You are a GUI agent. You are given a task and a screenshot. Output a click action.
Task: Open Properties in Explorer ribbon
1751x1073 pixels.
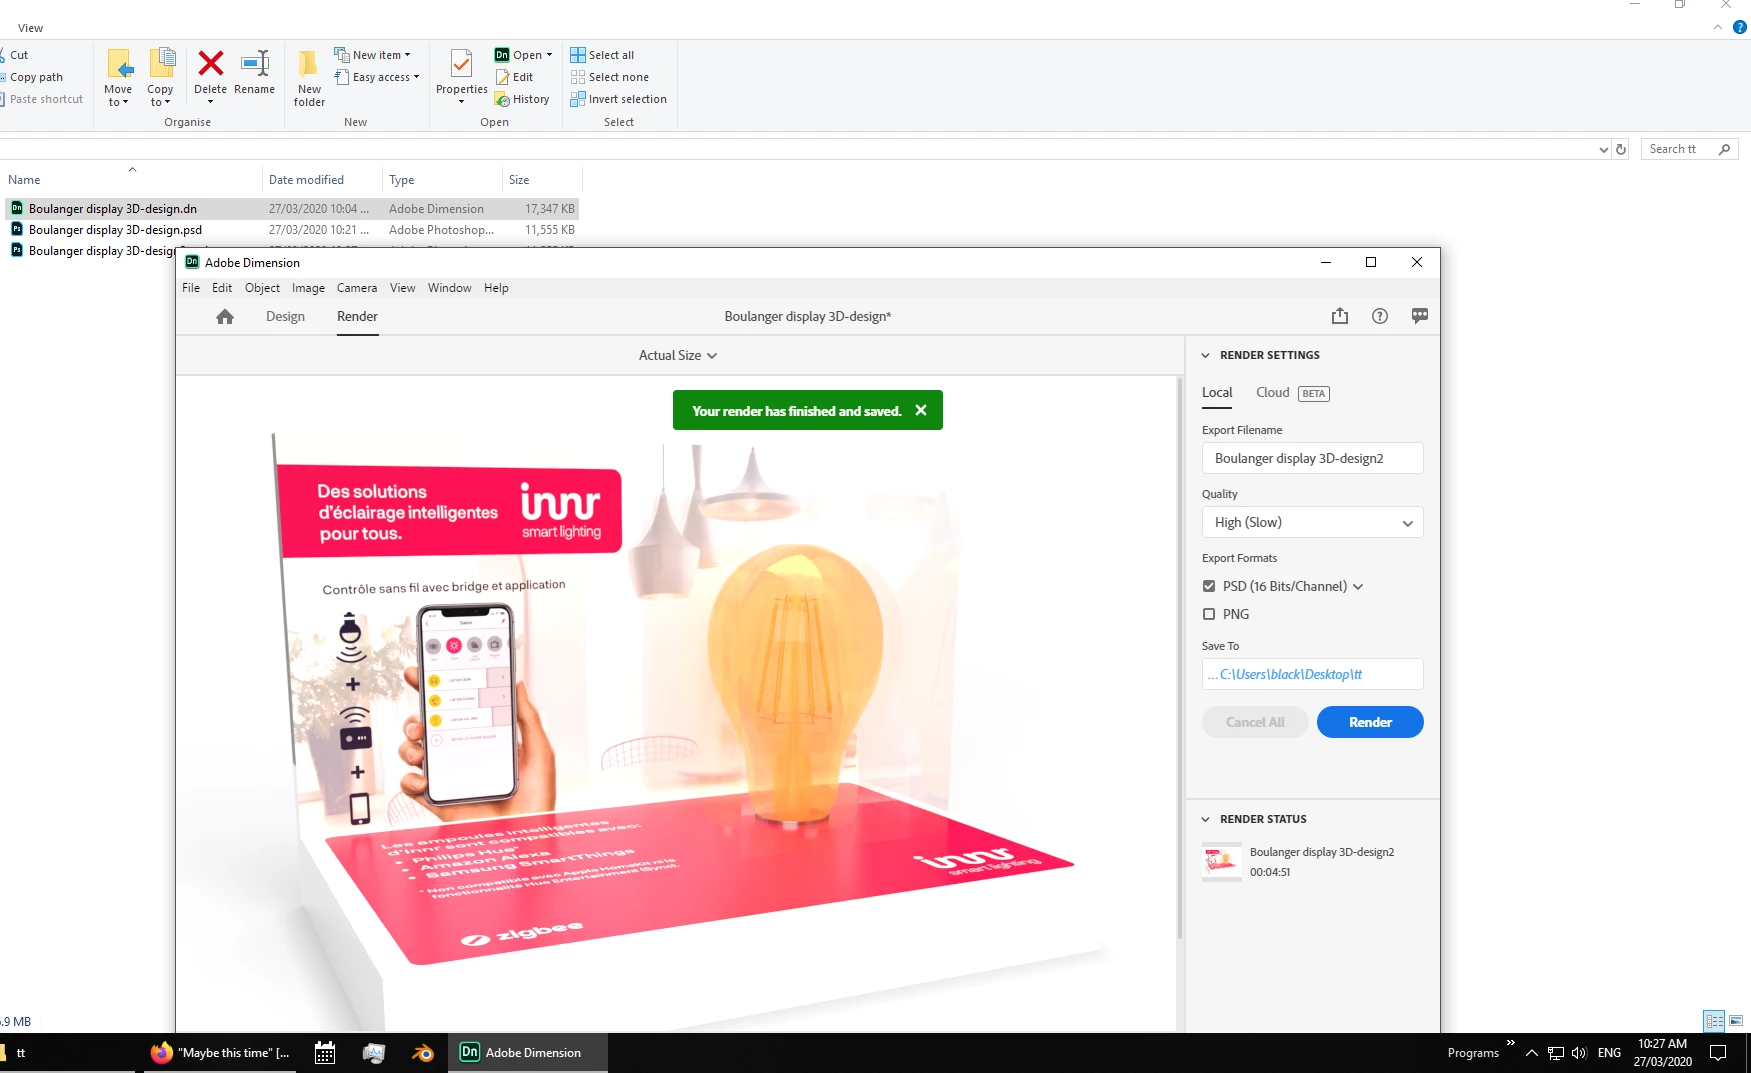[x=461, y=75]
